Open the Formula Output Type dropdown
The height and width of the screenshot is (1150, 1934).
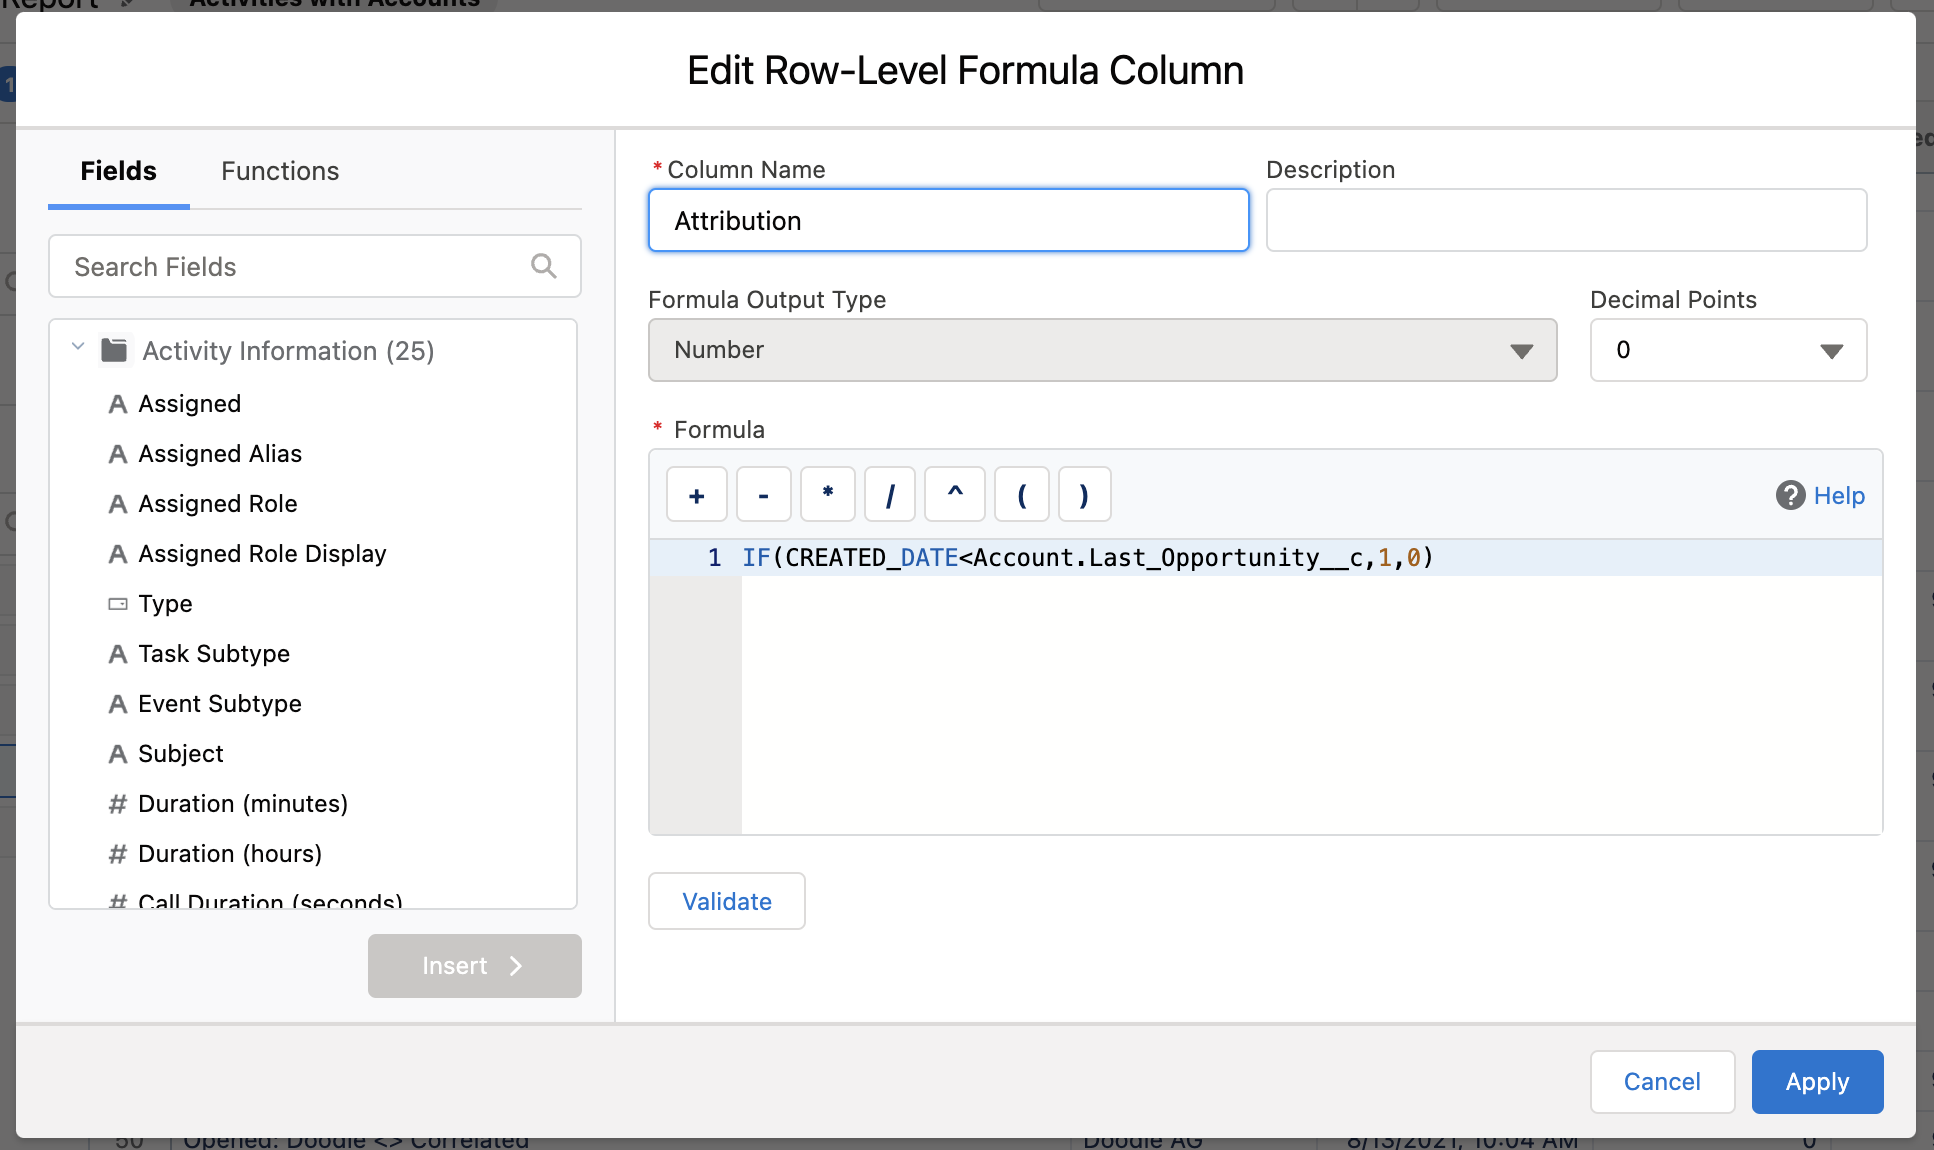1102,350
